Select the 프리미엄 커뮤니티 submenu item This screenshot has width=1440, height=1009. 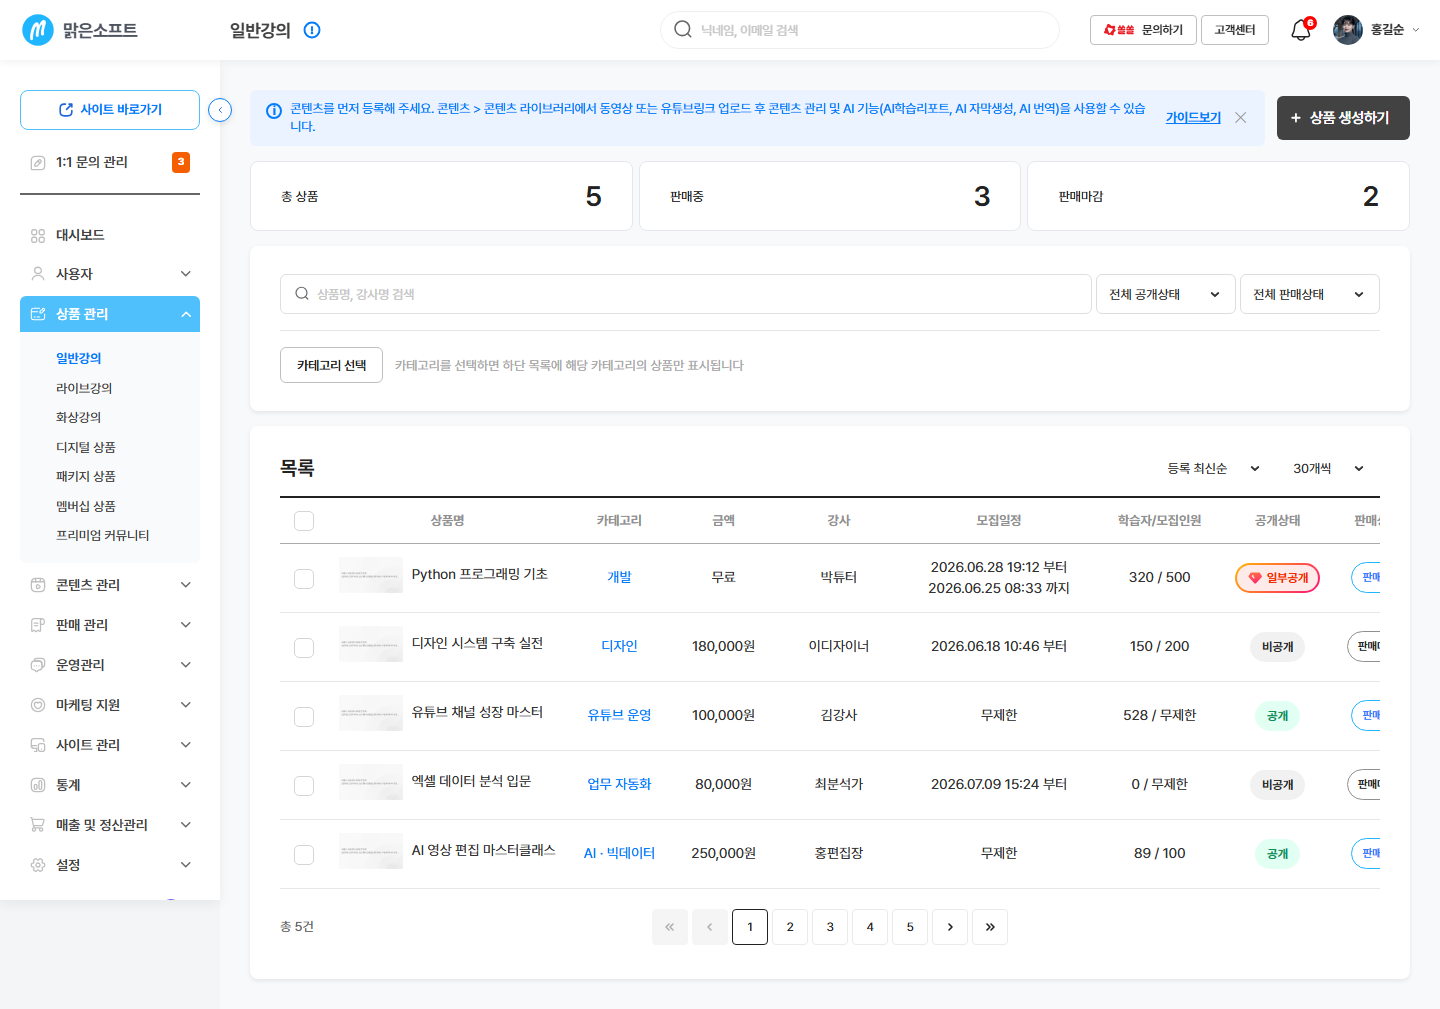103,535
